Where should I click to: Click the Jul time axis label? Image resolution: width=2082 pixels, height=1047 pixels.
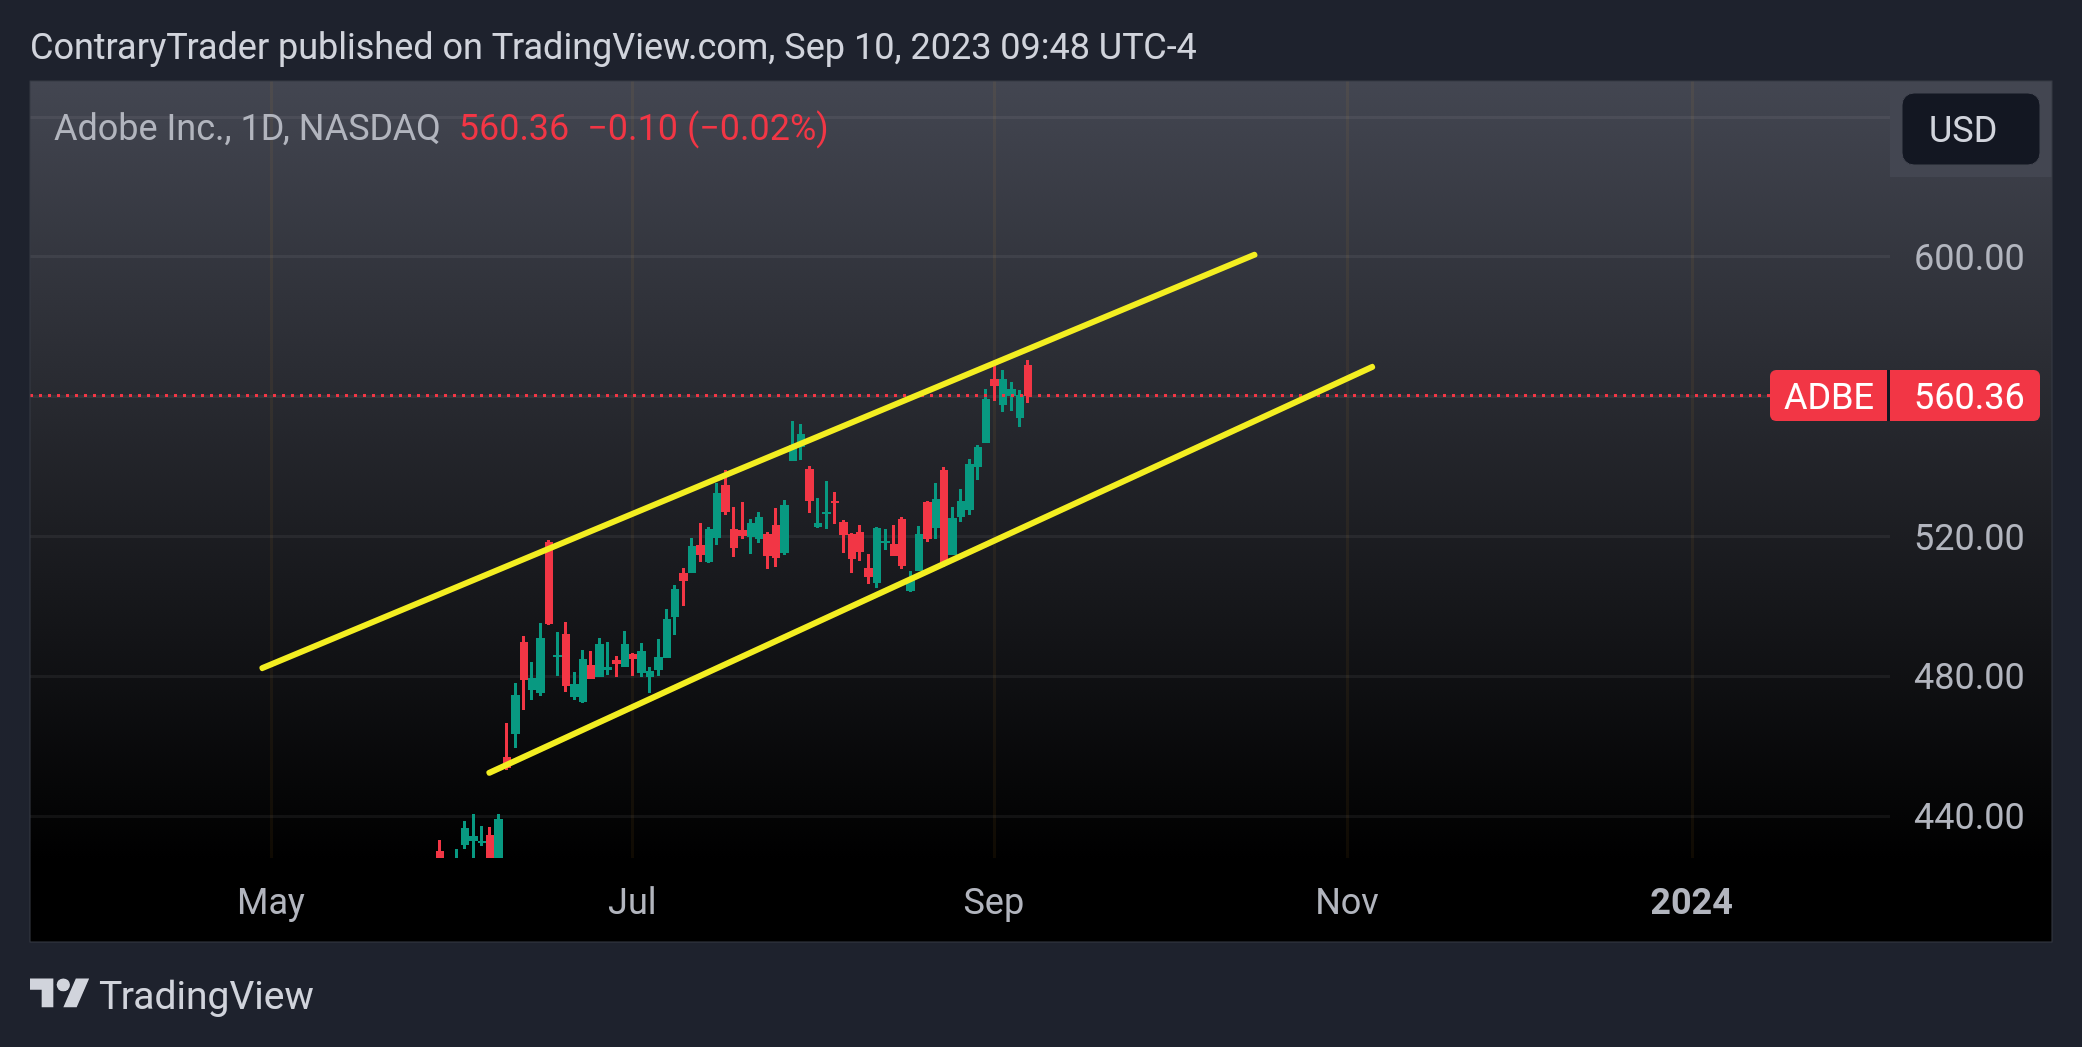[632, 902]
